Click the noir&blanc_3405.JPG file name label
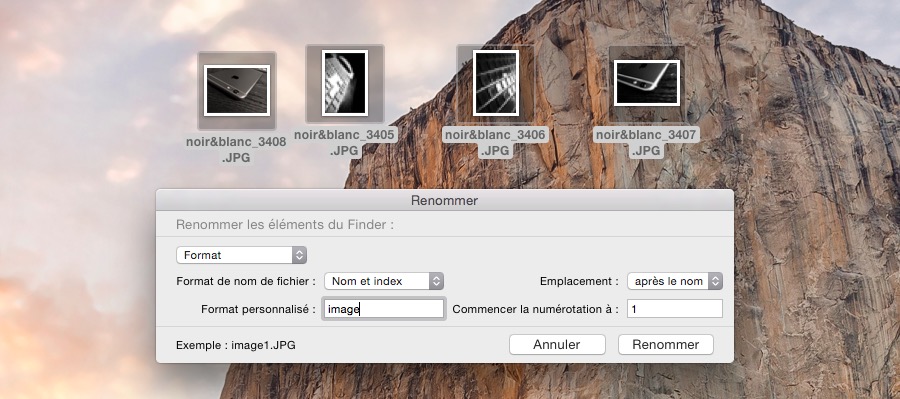 [344, 142]
